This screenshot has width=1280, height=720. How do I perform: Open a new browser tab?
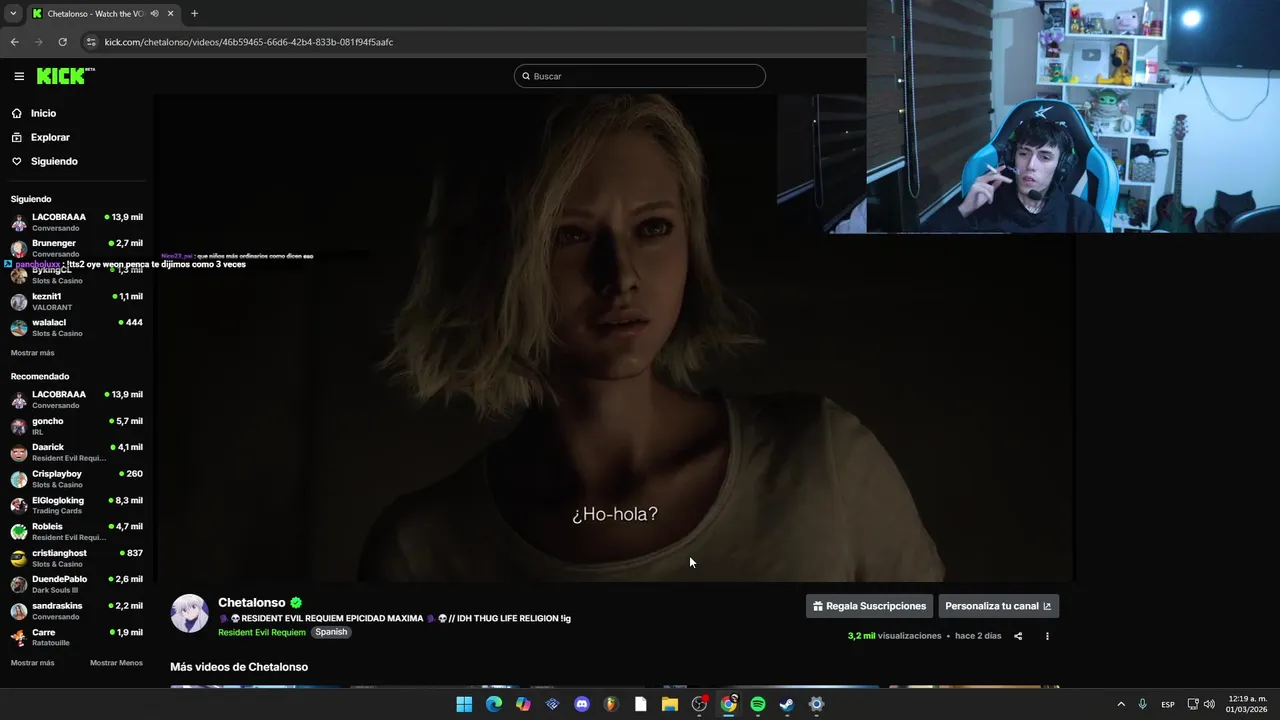[194, 14]
